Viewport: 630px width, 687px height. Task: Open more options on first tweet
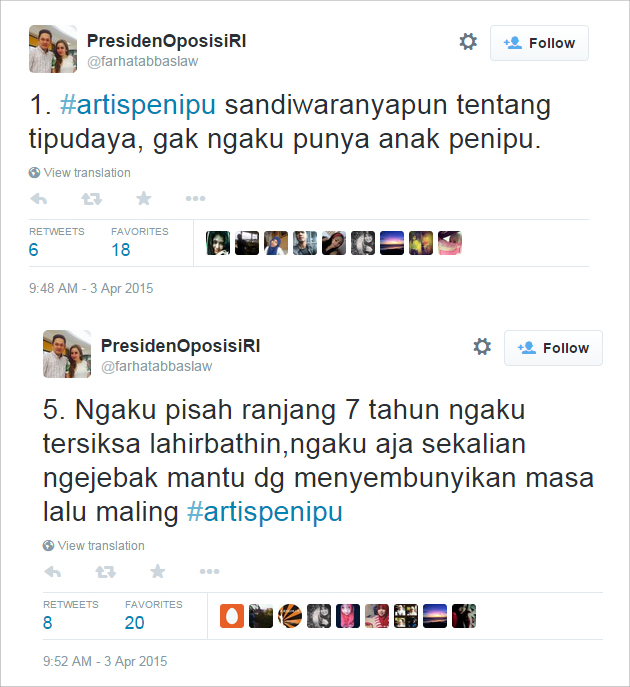pyautogui.click(x=195, y=198)
